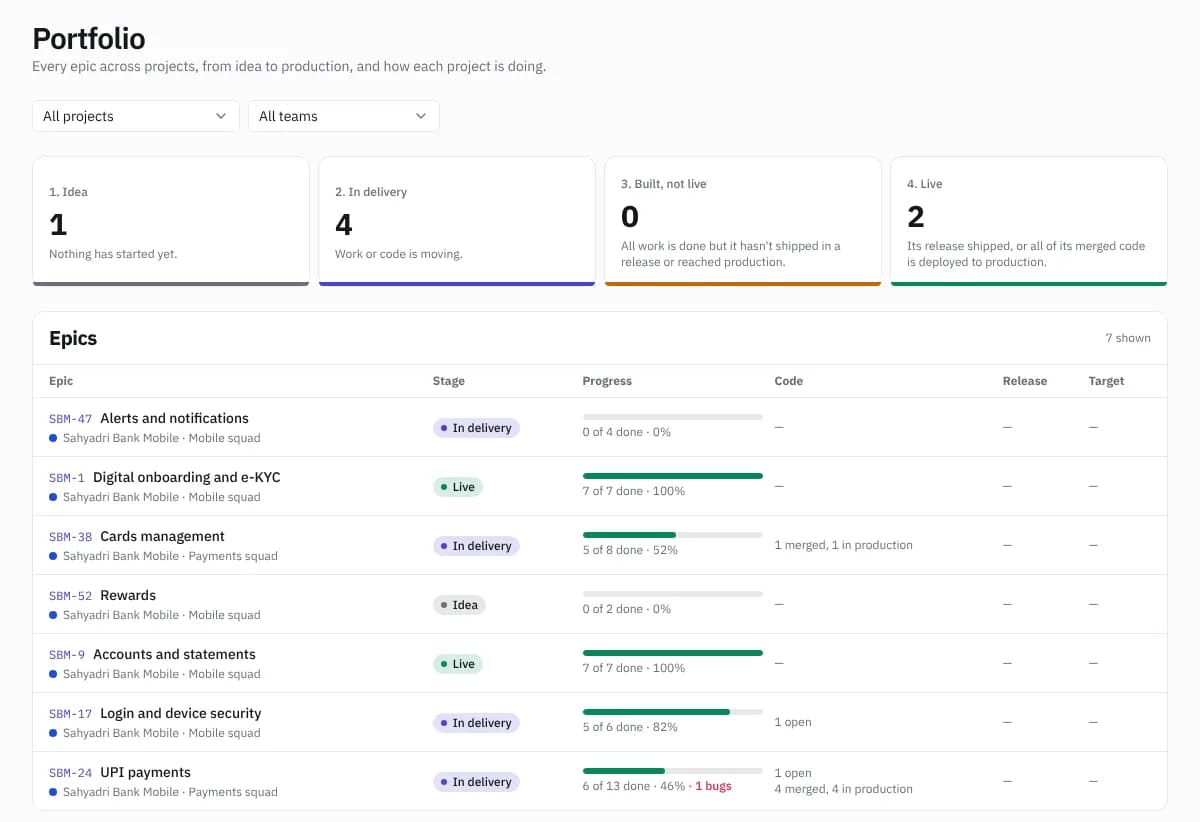Click the Target column header

point(1107,381)
